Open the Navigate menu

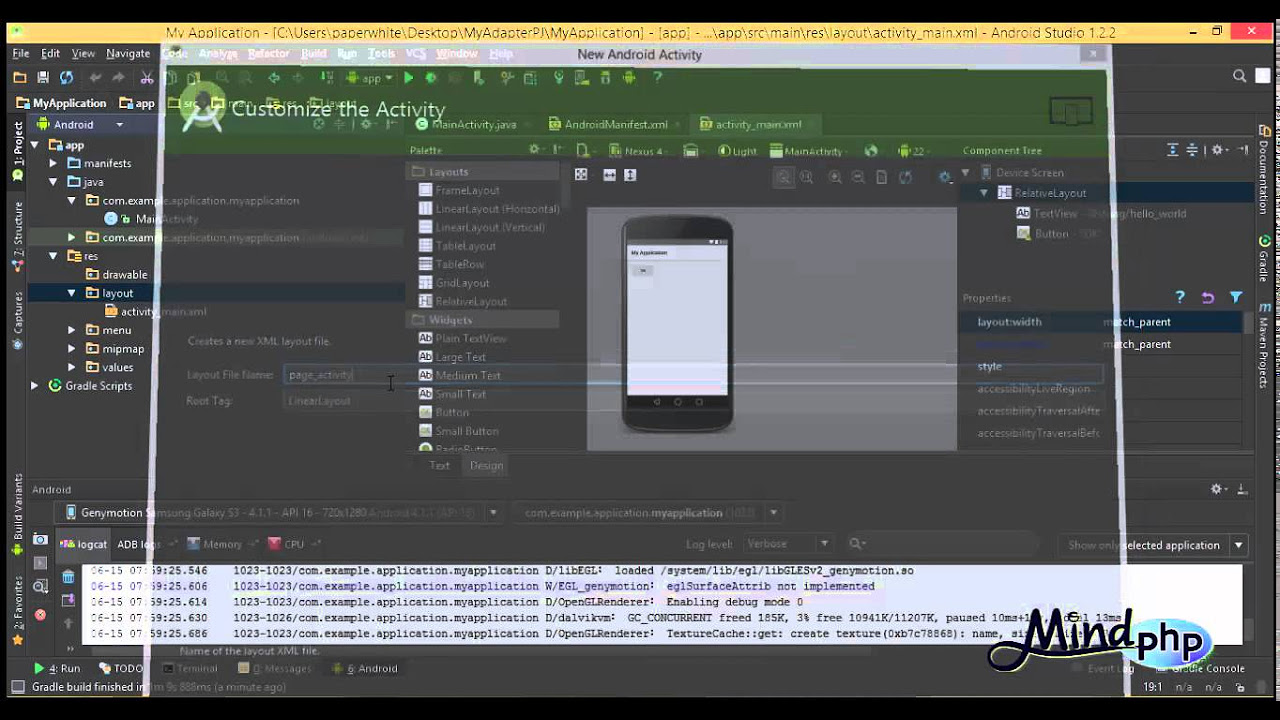pyautogui.click(x=128, y=53)
